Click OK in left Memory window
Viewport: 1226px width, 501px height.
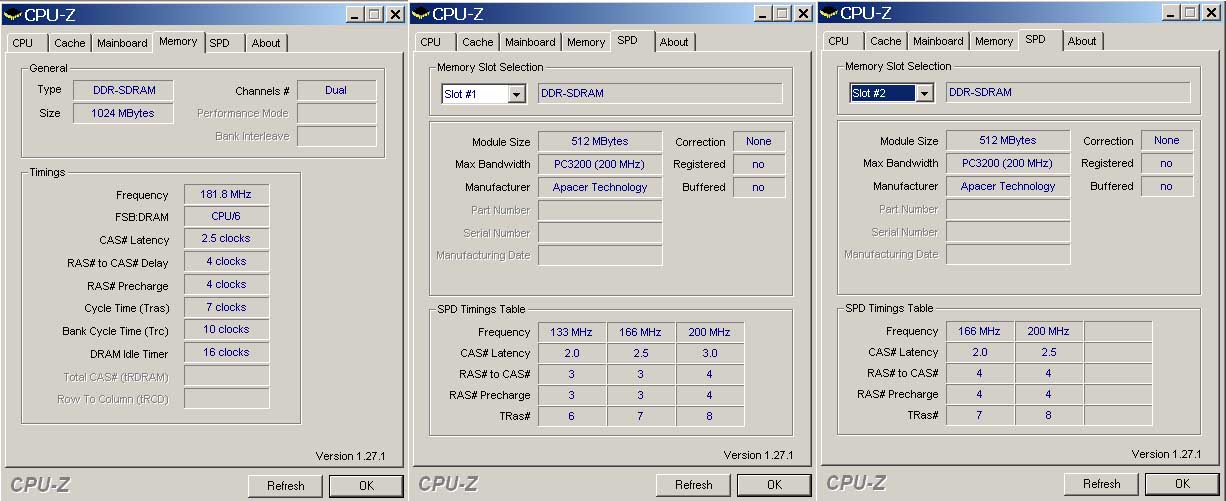point(366,486)
